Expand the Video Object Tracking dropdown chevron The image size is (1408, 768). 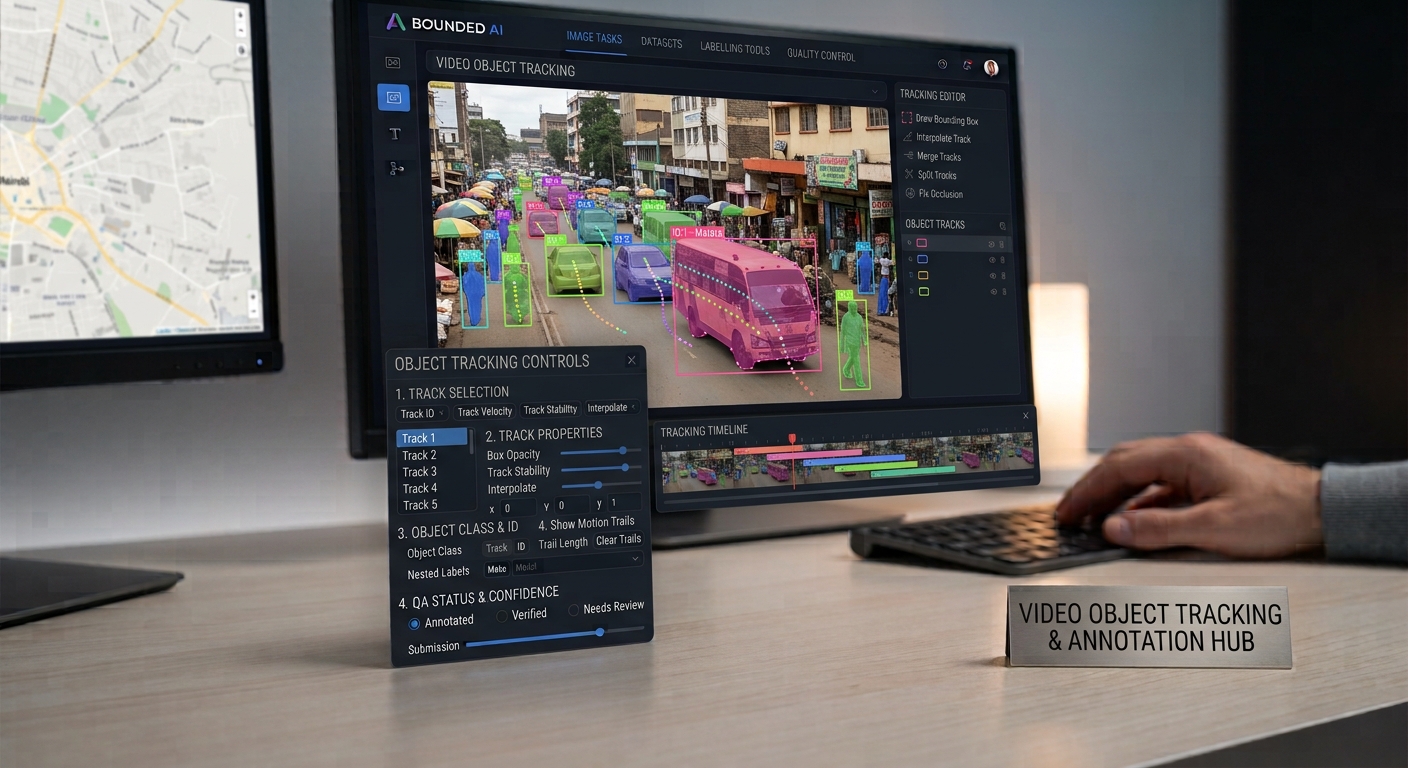click(x=875, y=91)
